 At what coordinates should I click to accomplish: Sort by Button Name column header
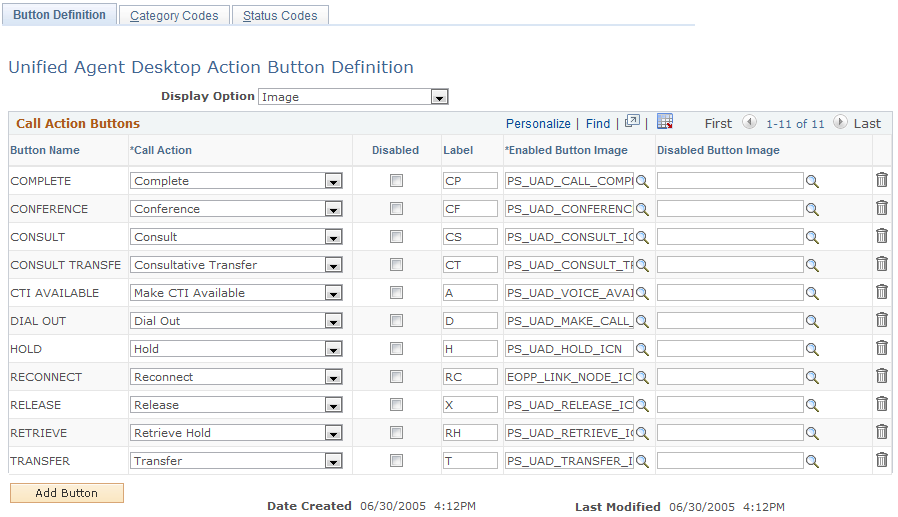(45, 151)
